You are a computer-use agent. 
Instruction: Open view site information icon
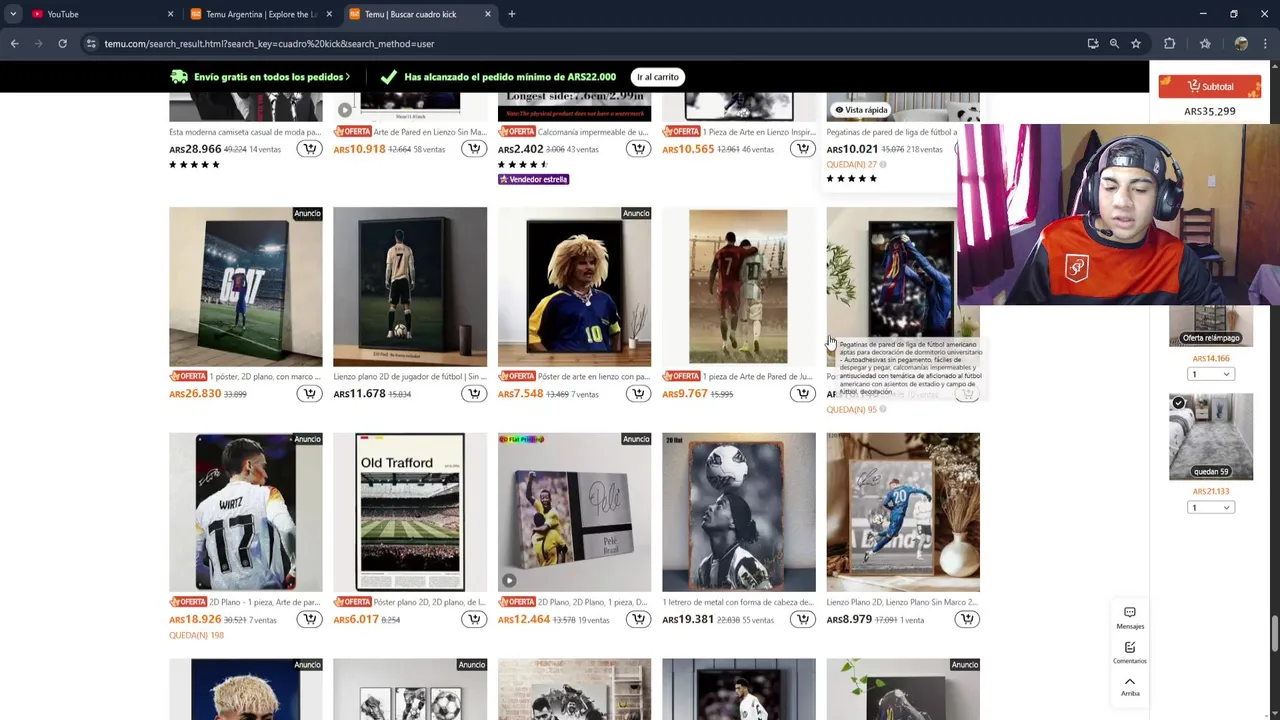click(91, 44)
